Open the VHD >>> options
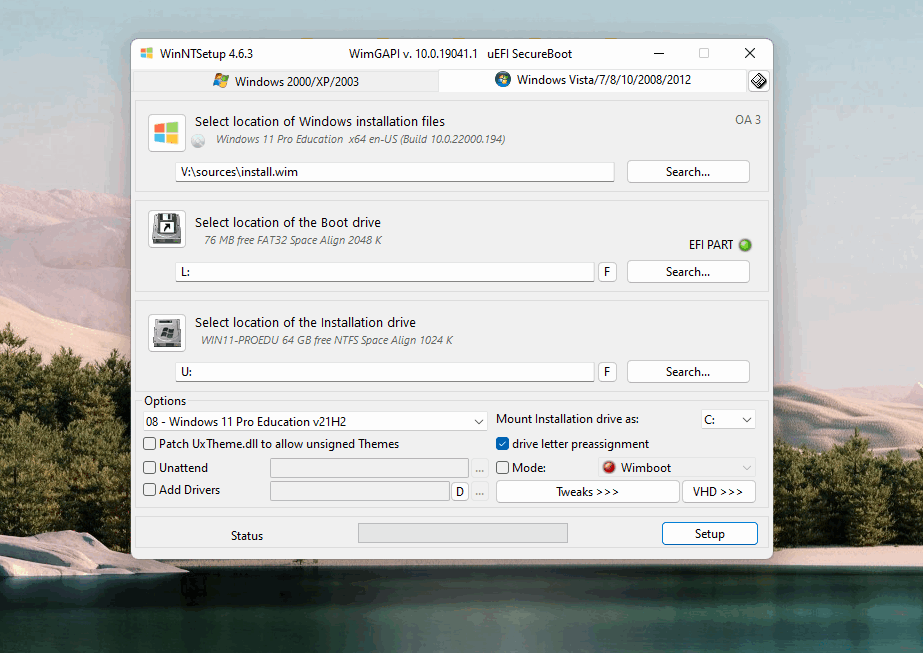The height and width of the screenshot is (653, 923). [x=718, y=492]
